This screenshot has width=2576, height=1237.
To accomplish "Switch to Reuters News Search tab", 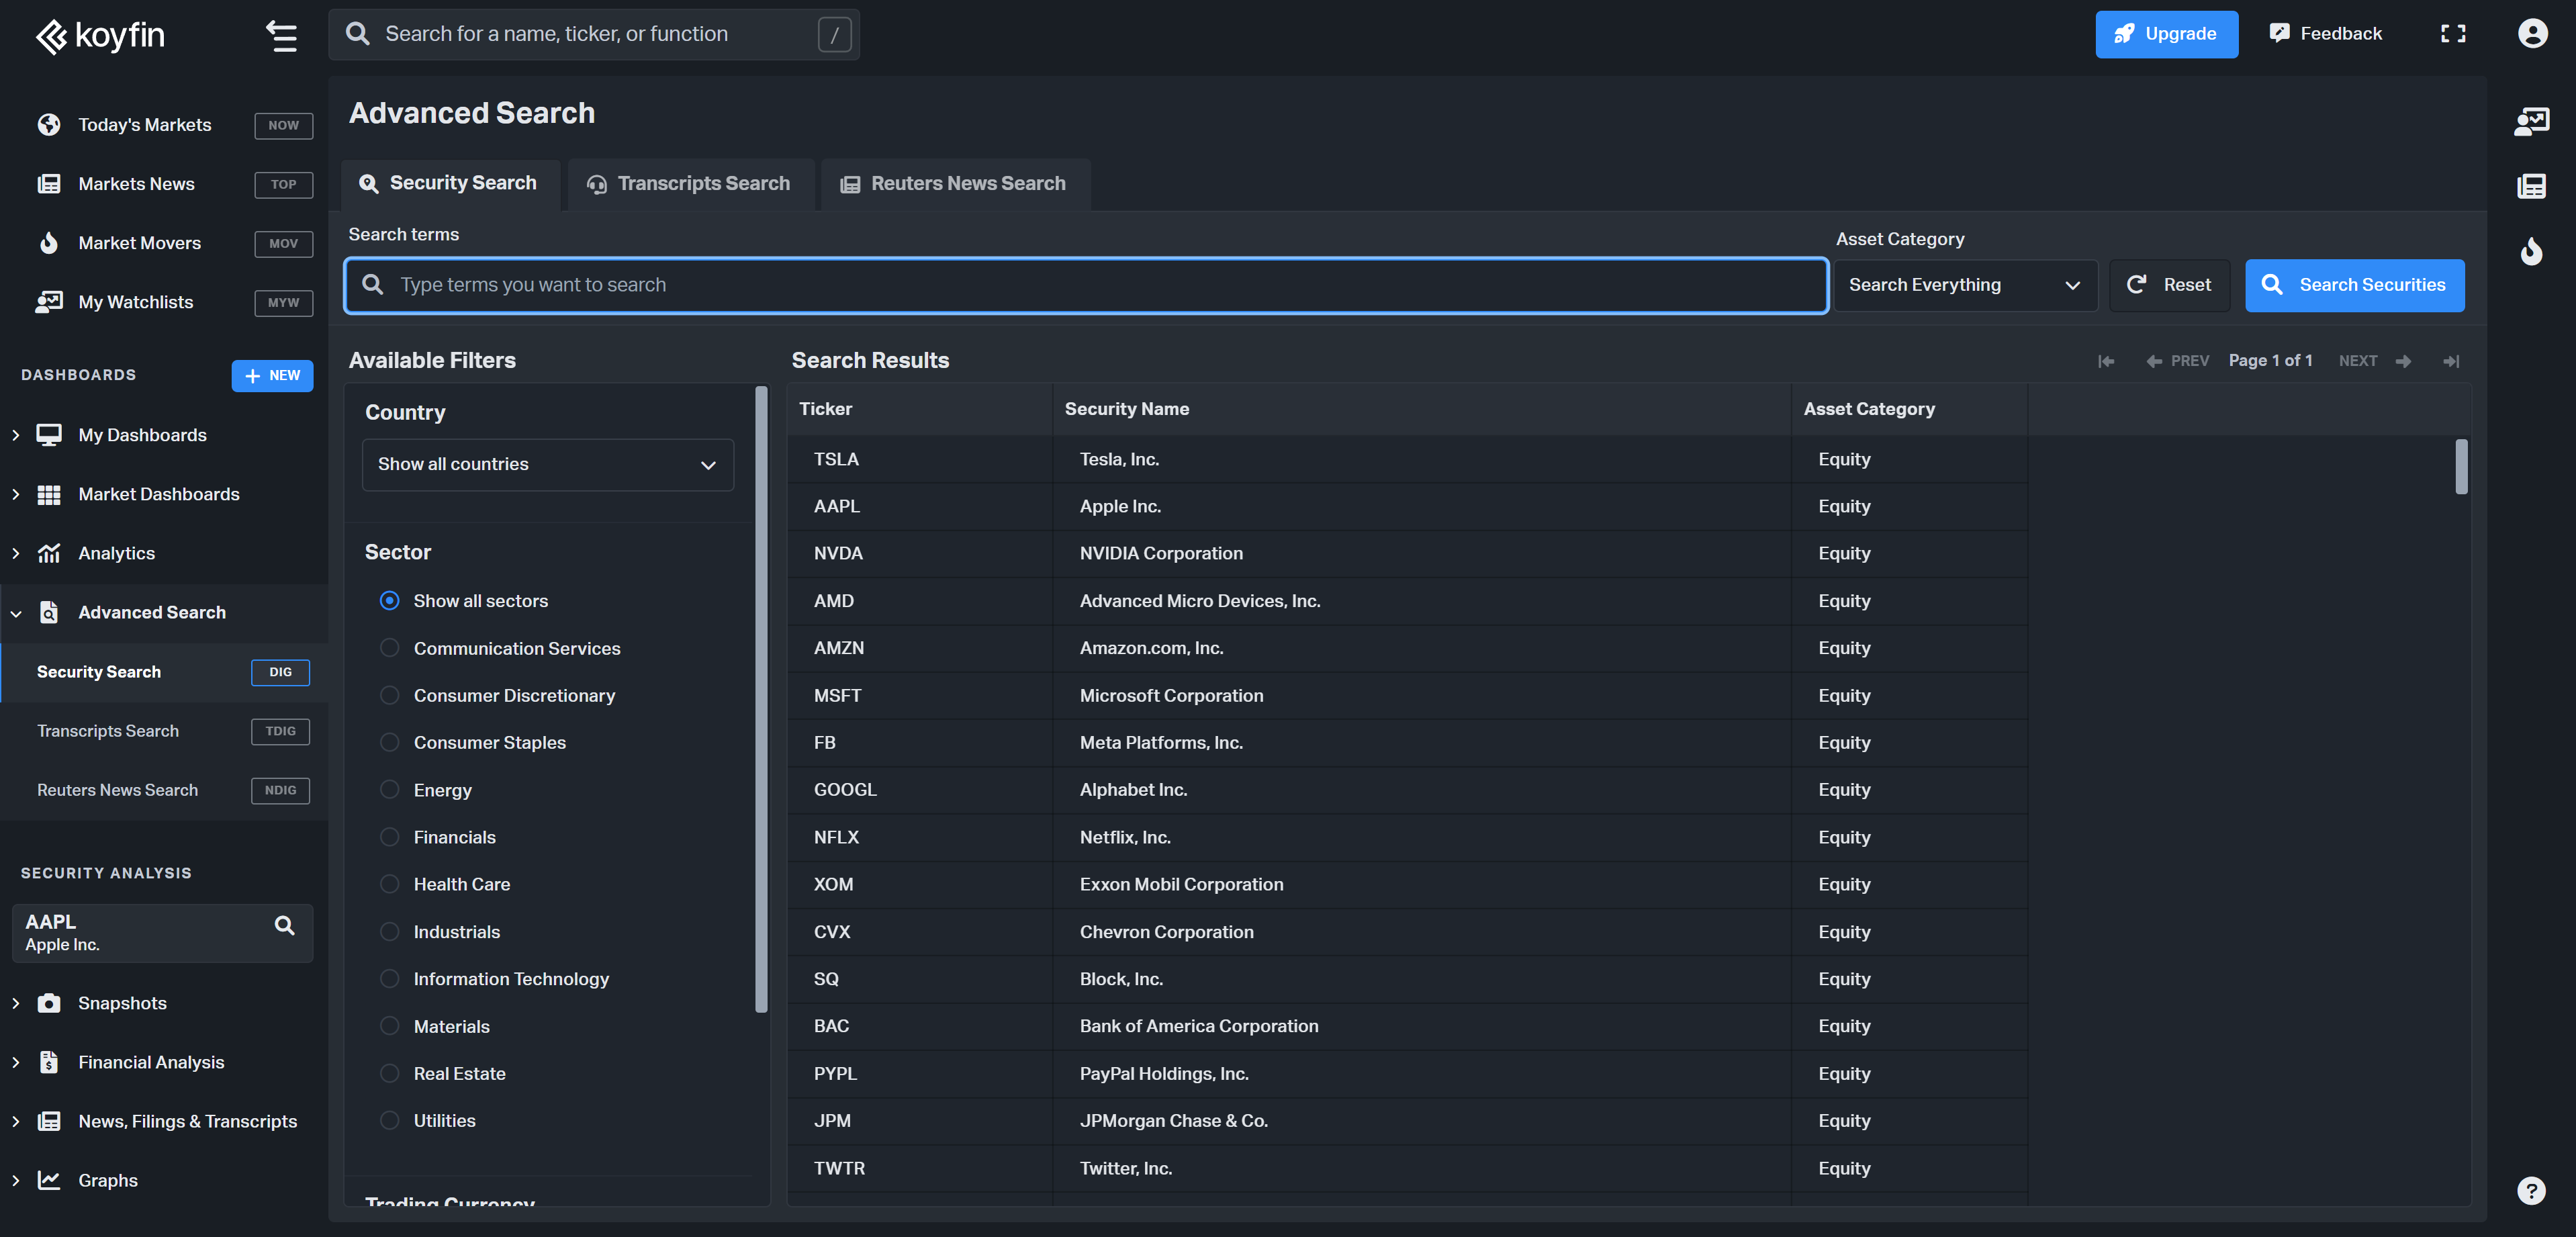I will pyautogui.click(x=955, y=184).
